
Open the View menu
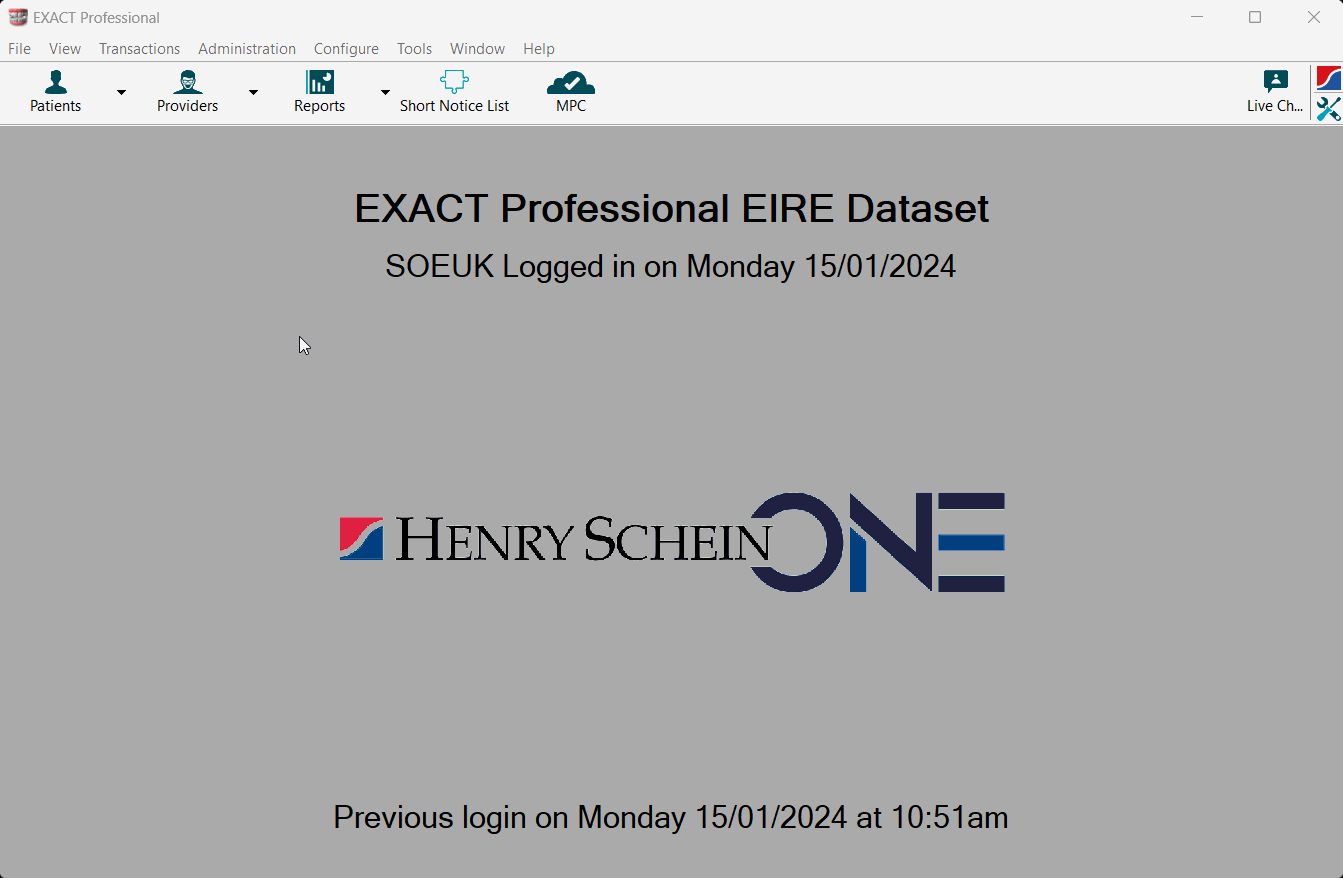point(65,48)
